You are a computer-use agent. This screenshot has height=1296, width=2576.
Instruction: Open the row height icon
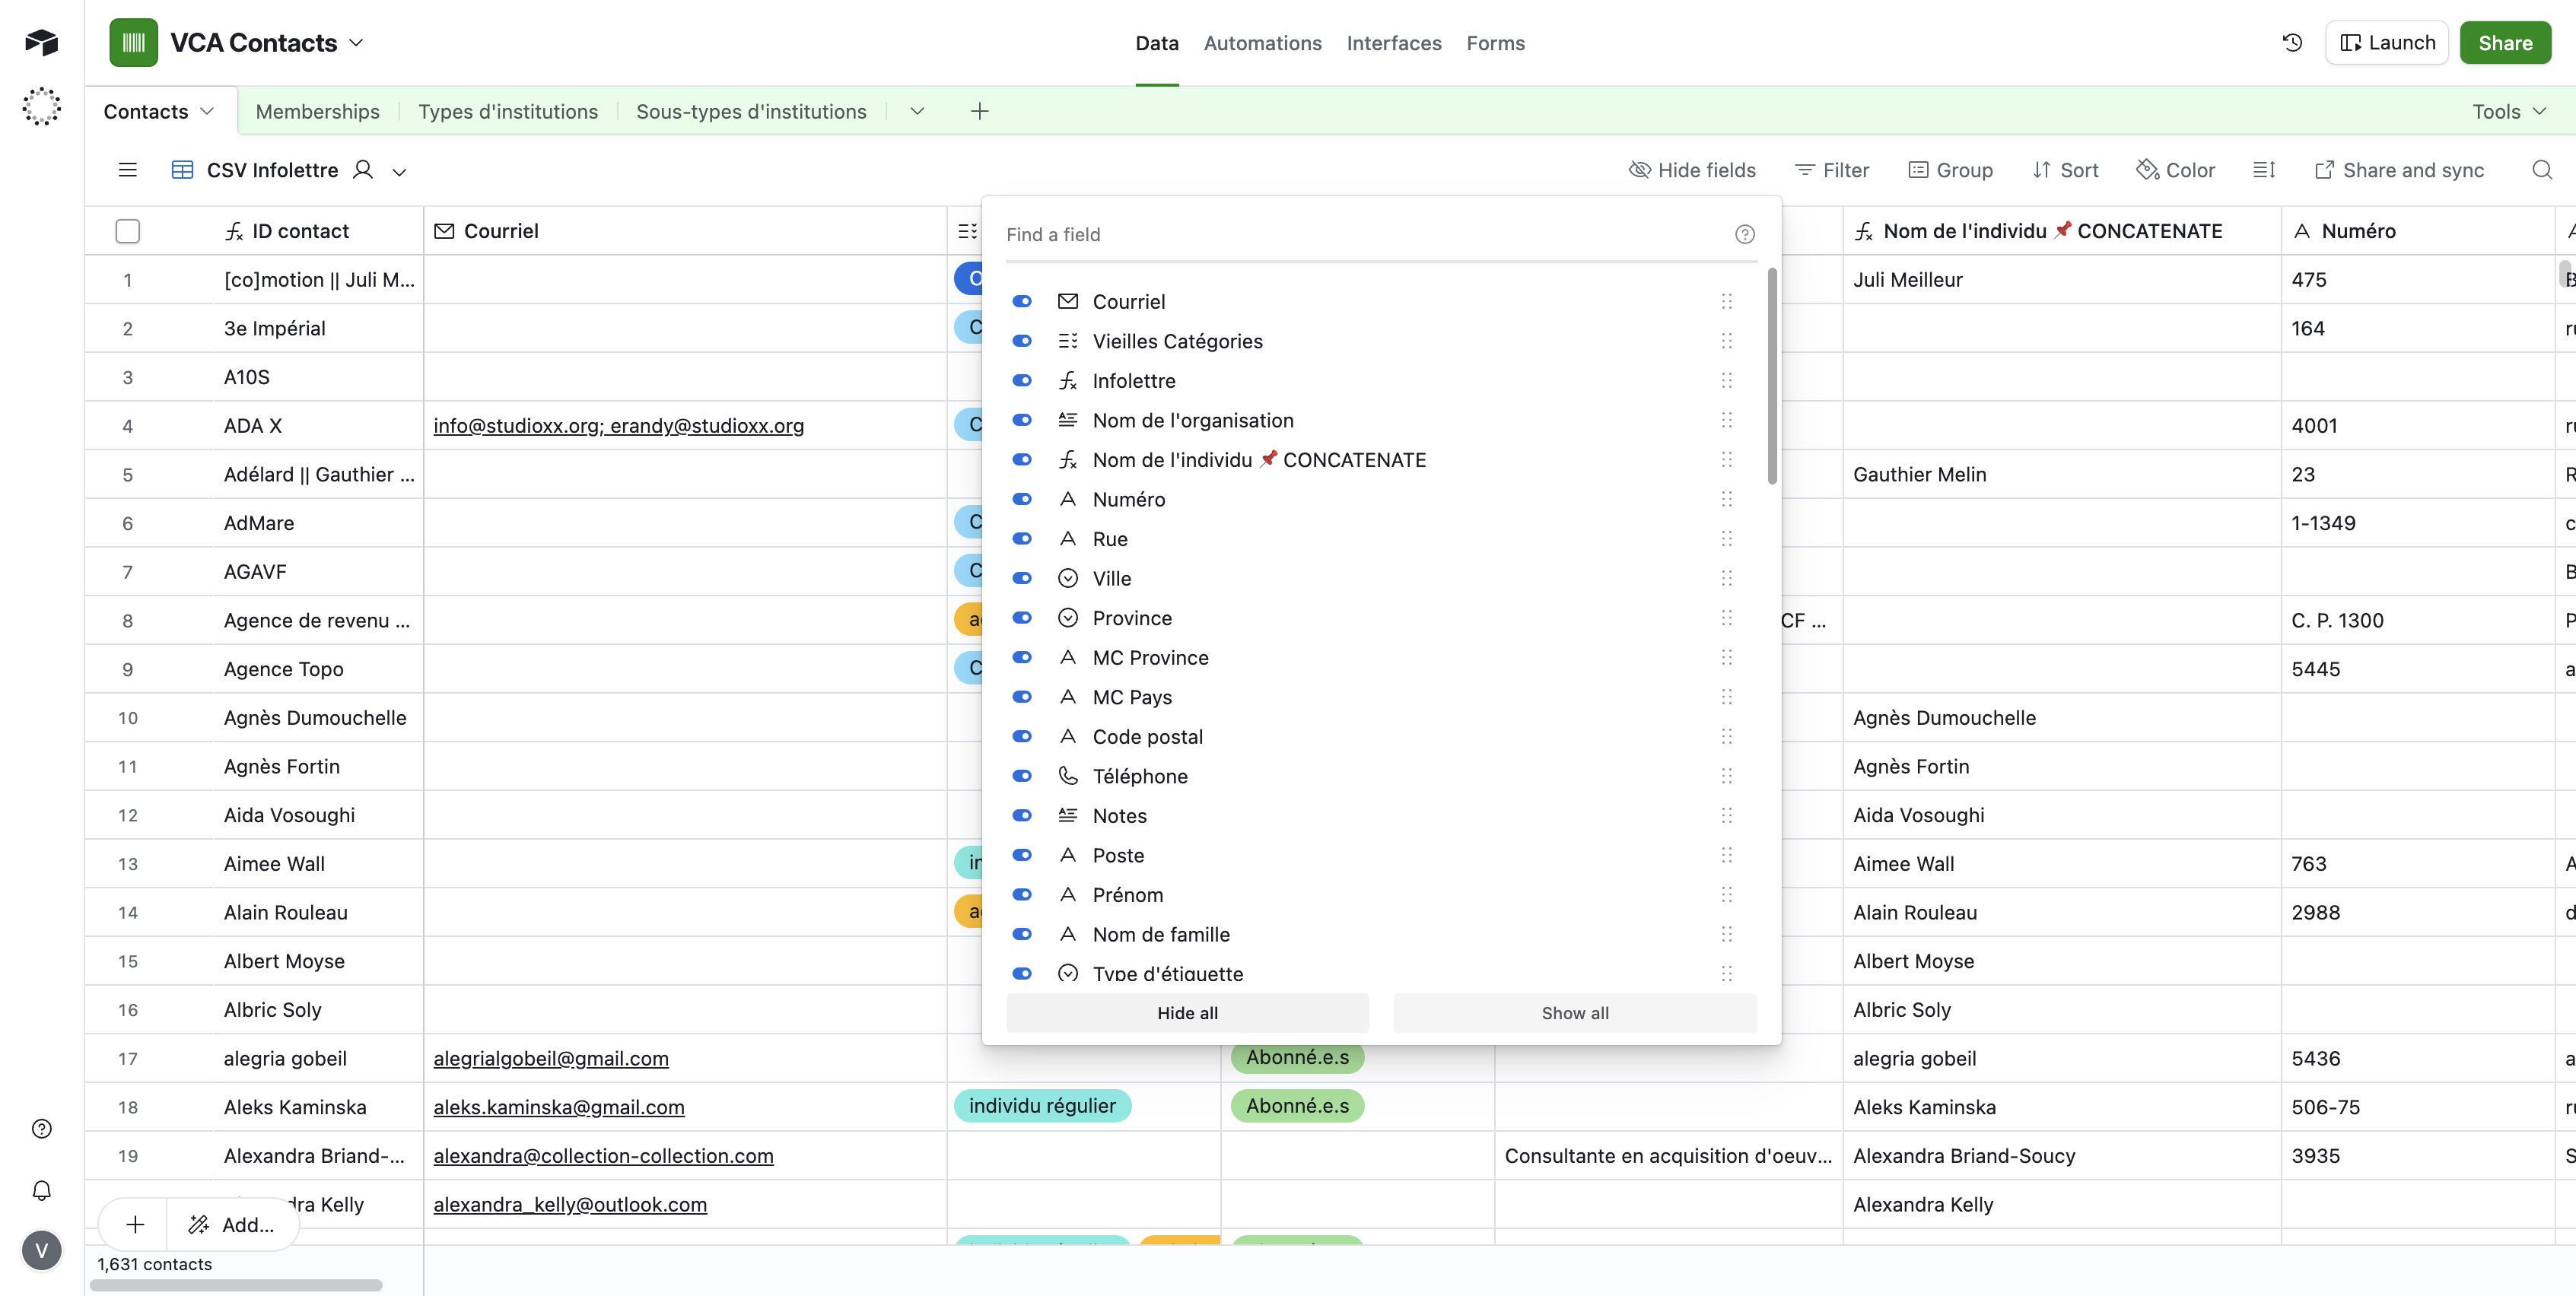coord(2264,170)
